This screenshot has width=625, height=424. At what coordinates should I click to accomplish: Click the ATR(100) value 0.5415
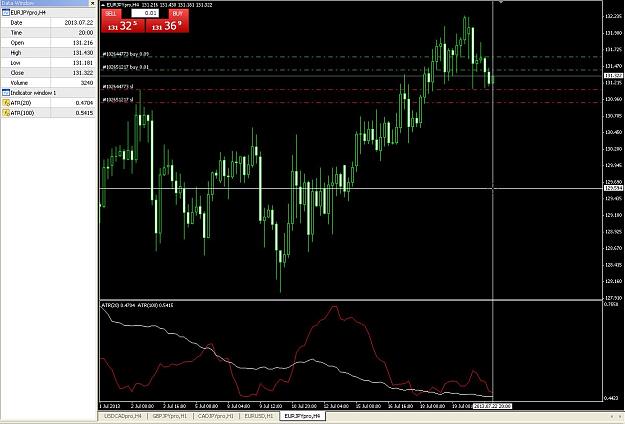[x=84, y=113]
